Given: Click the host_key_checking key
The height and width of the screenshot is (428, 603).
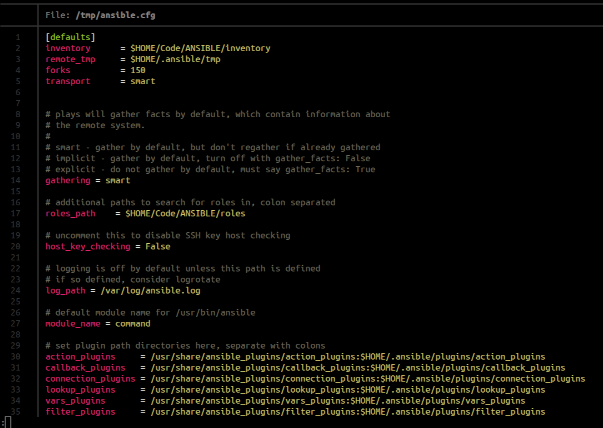Looking at the screenshot, I should click(x=88, y=246).
